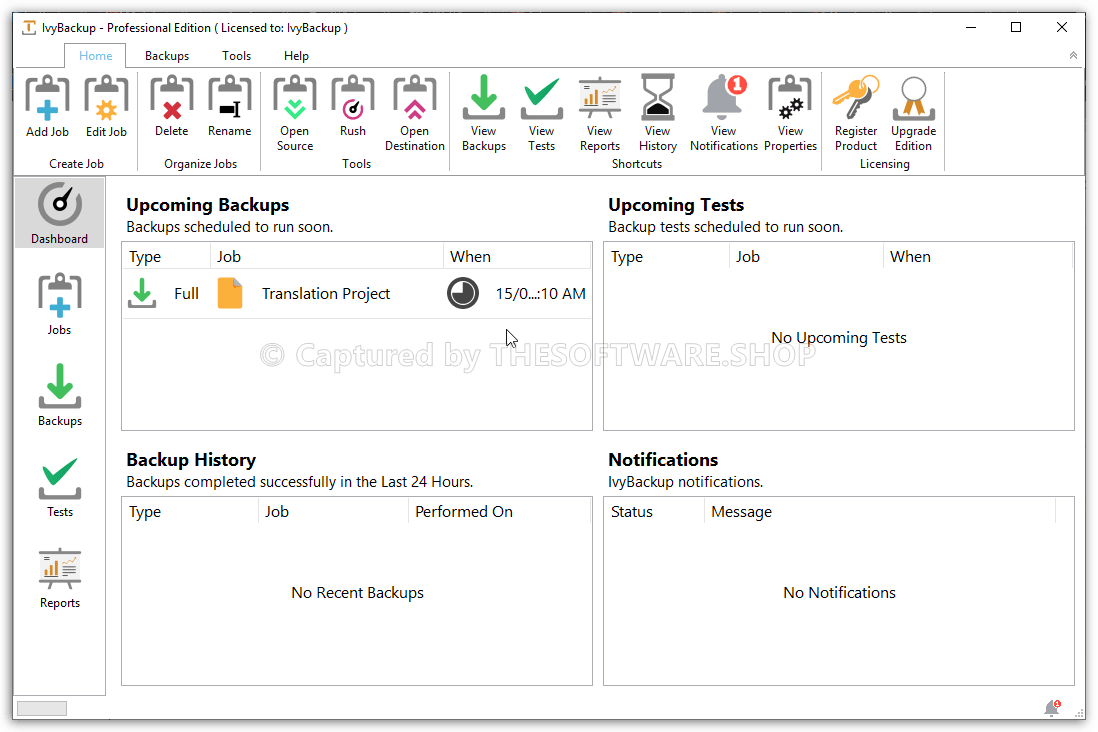Click the status bar notification bell
The image size is (1098, 732).
tap(1051, 708)
